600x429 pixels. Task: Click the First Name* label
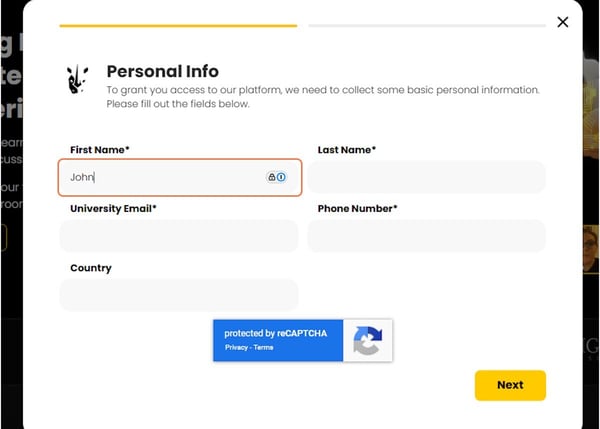pyautogui.click(x=100, y=150)
